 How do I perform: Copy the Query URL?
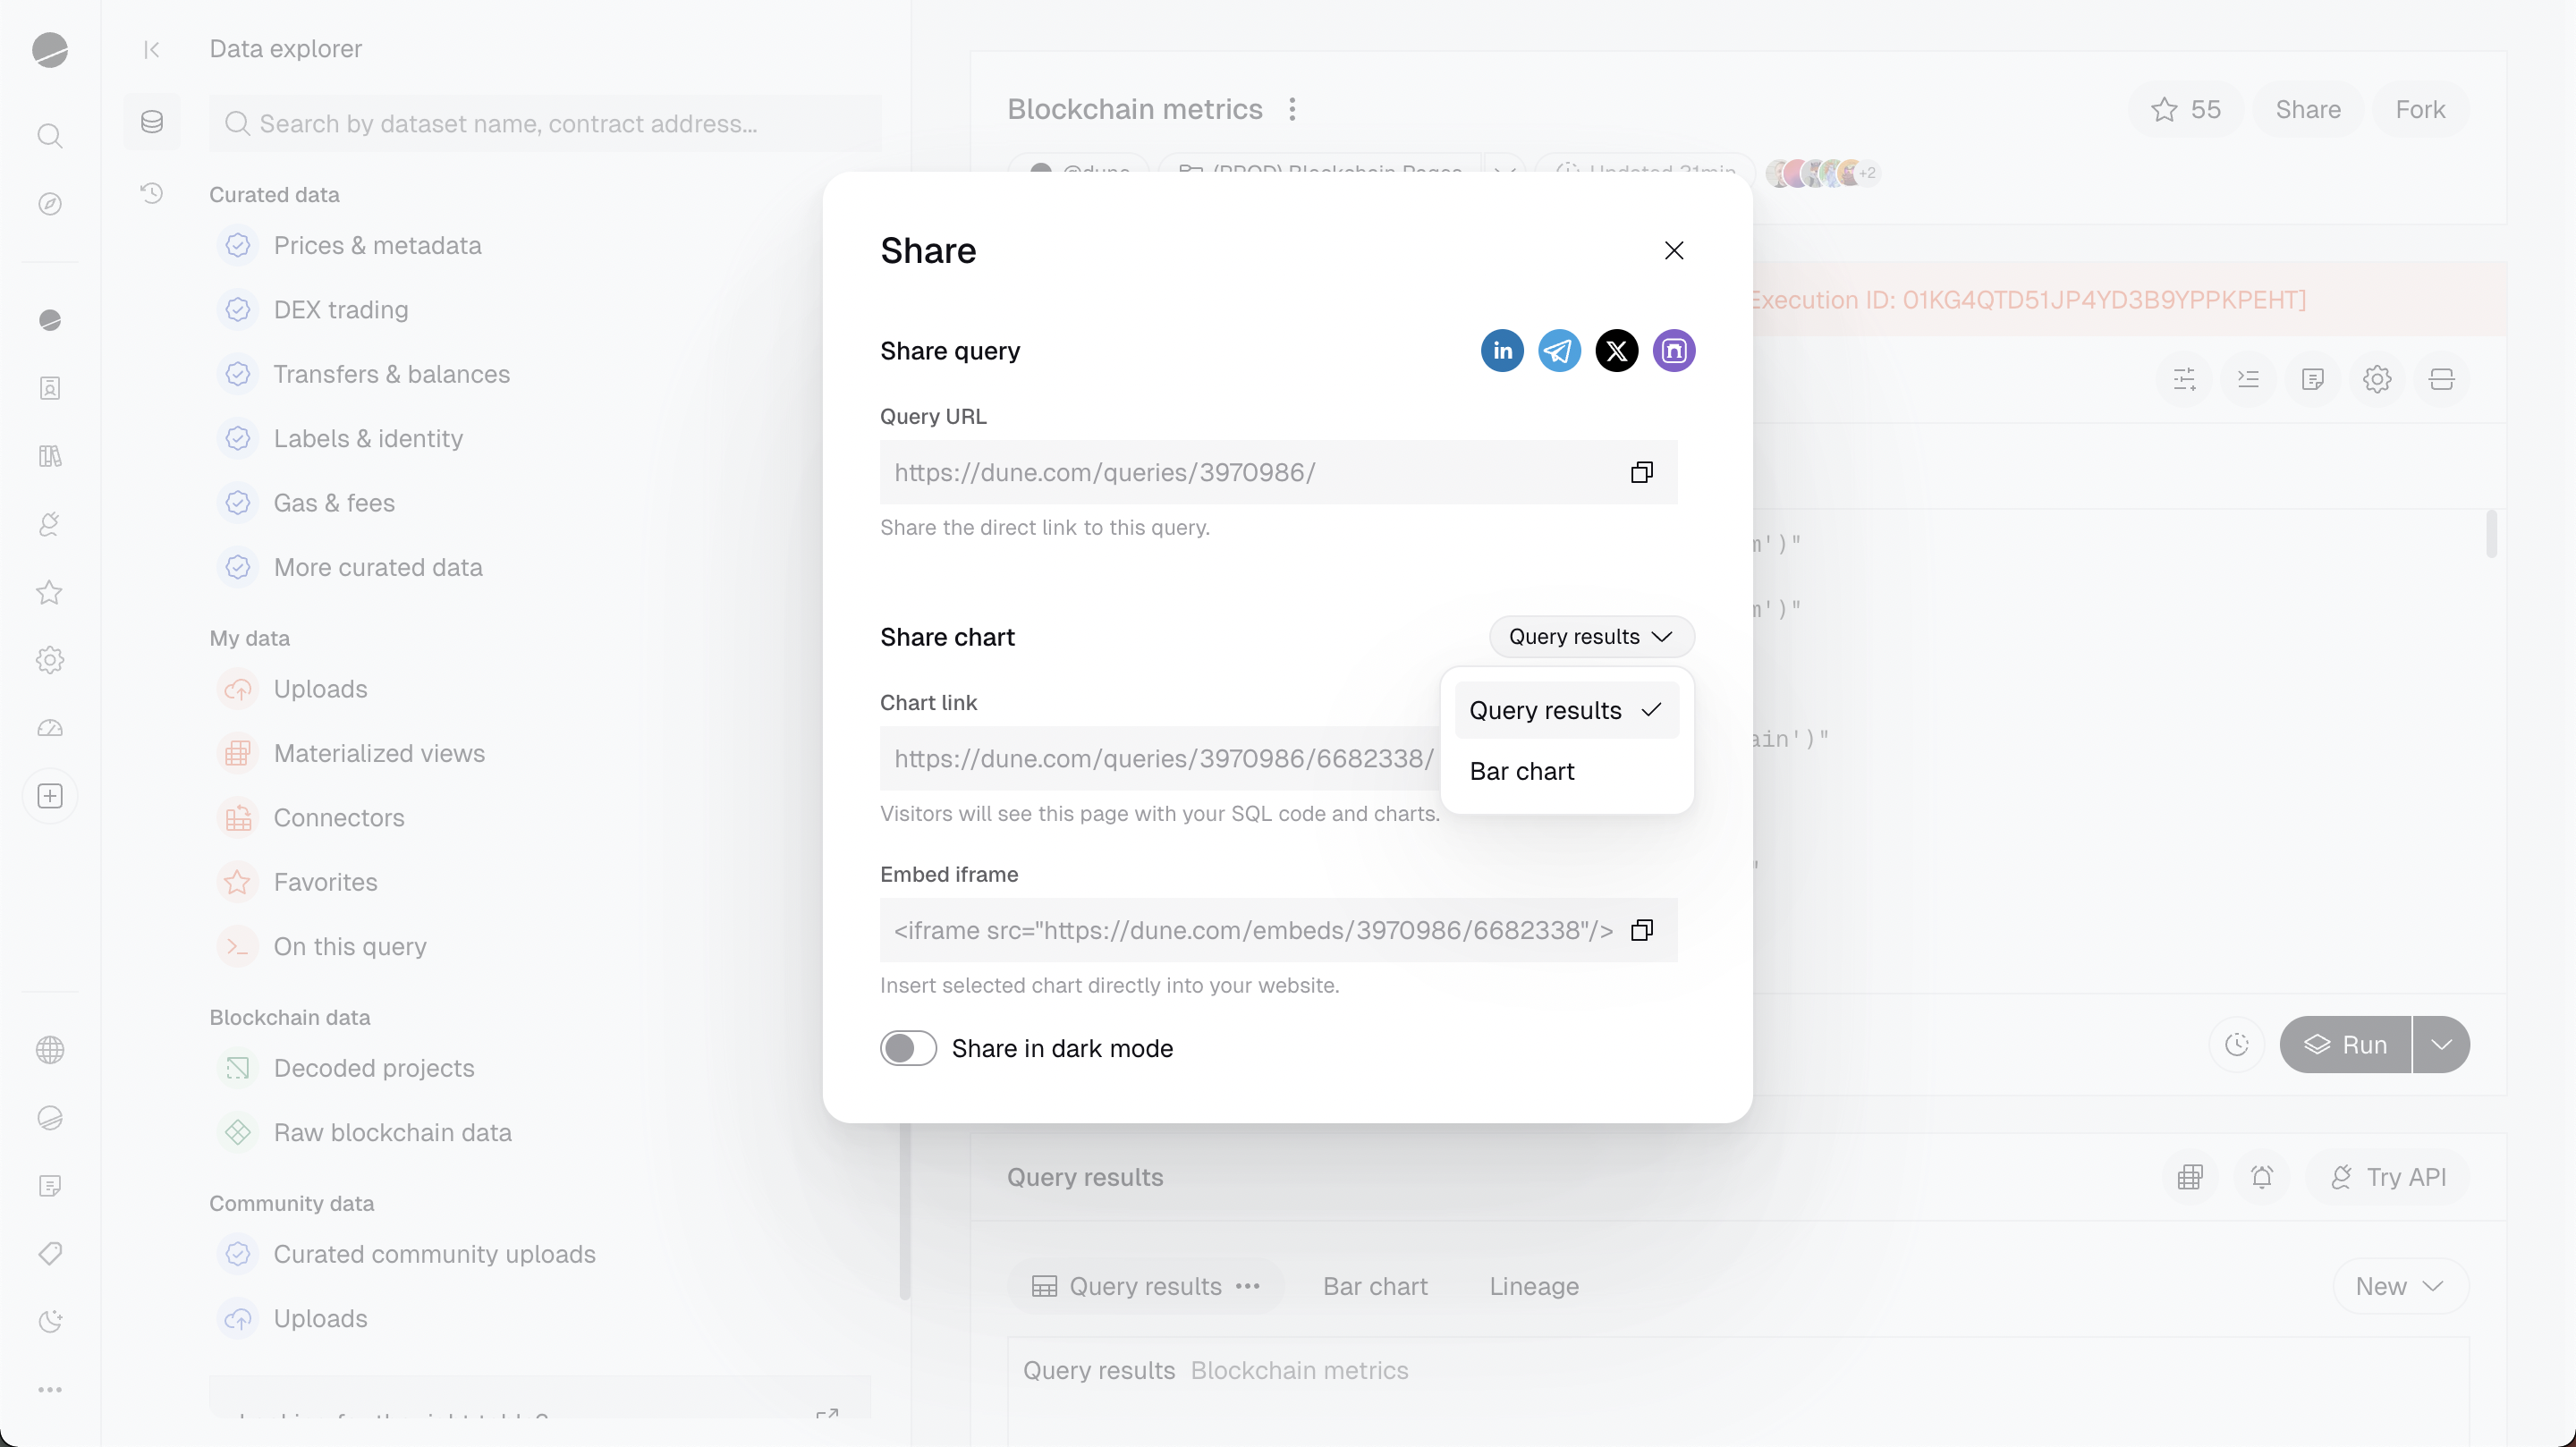tap(1641, 472)
